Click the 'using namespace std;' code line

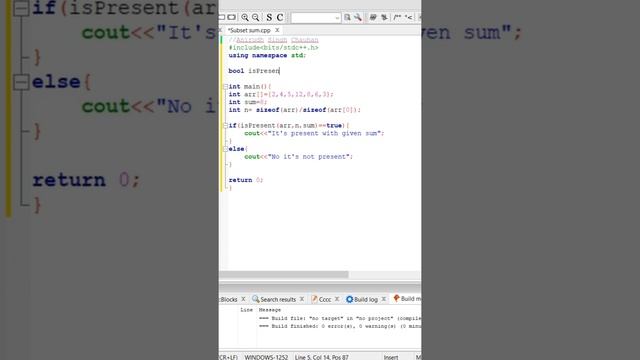pyautogui.click(x=267, y=56)
